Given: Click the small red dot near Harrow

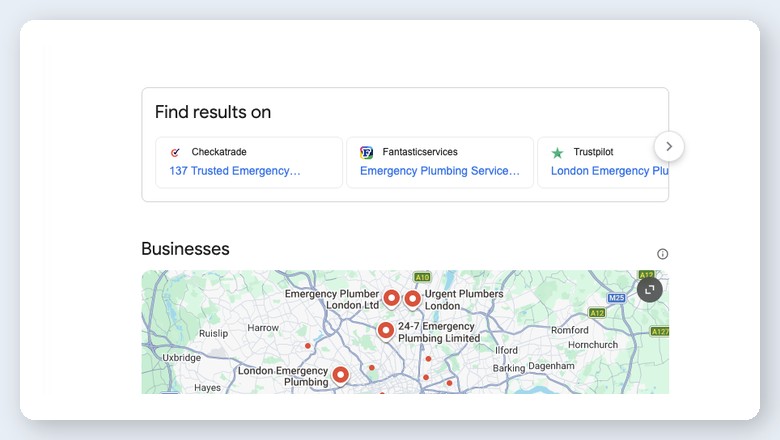Looking at the screenshot, I should [x=308, y=346].
